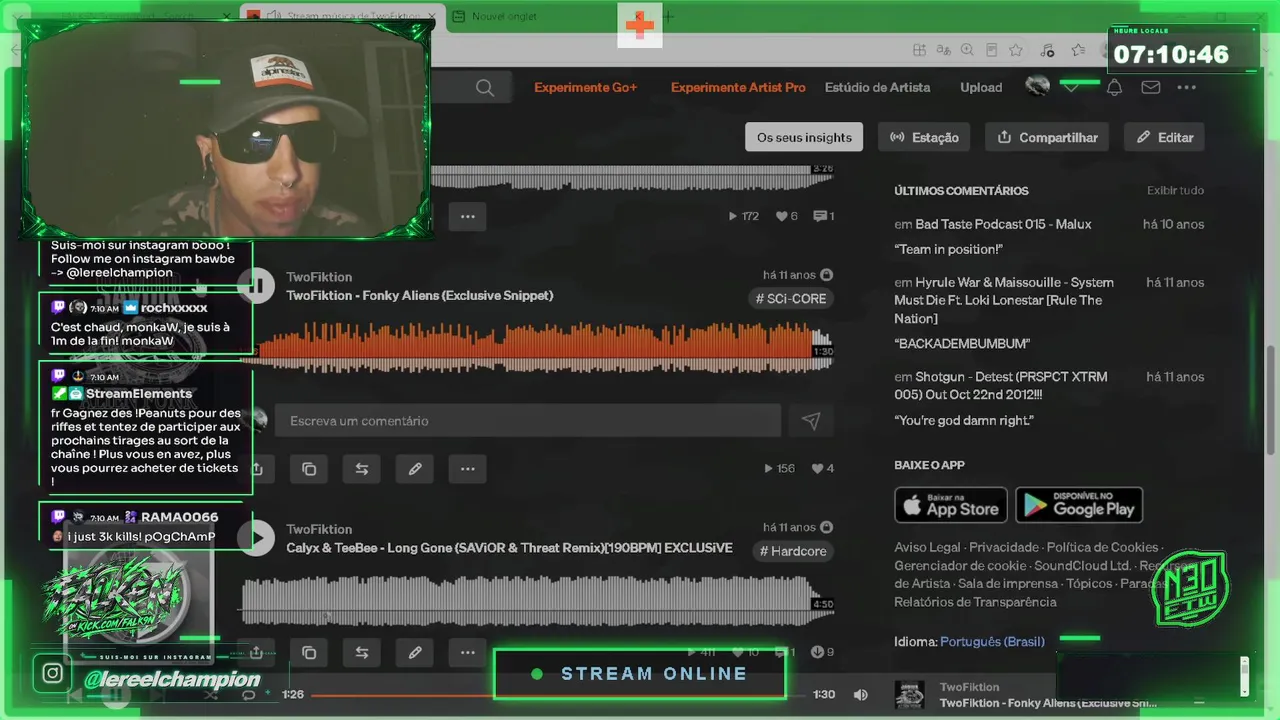Open more options for the Calyx & TeeBee track
Viewport: 1280px width, 720px height.
(467, 653)
